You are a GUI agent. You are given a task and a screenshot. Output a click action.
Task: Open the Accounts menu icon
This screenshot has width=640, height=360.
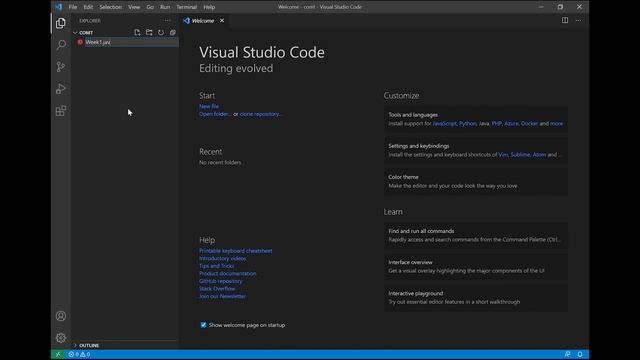61,316
